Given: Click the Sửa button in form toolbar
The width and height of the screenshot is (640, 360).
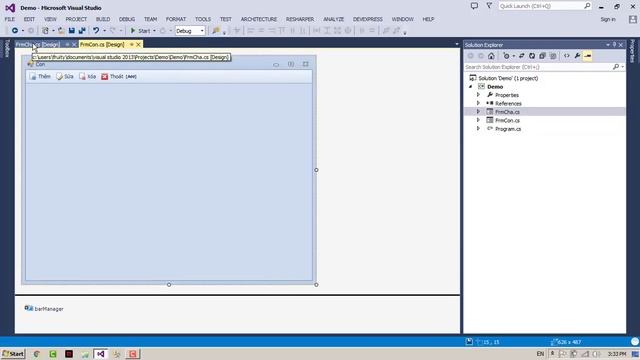Looking at the screenshot, I should [65, 76].
